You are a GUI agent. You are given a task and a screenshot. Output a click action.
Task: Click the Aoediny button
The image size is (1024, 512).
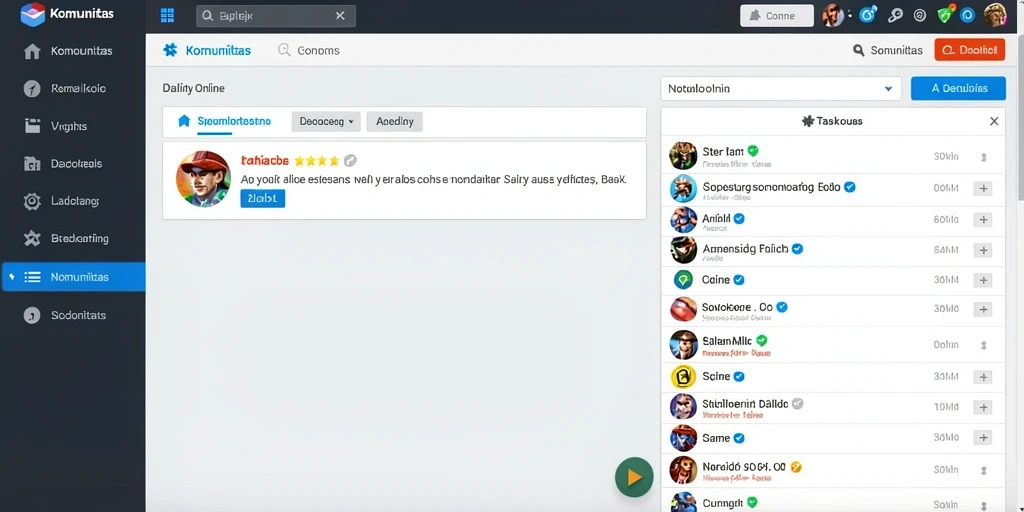394,121
